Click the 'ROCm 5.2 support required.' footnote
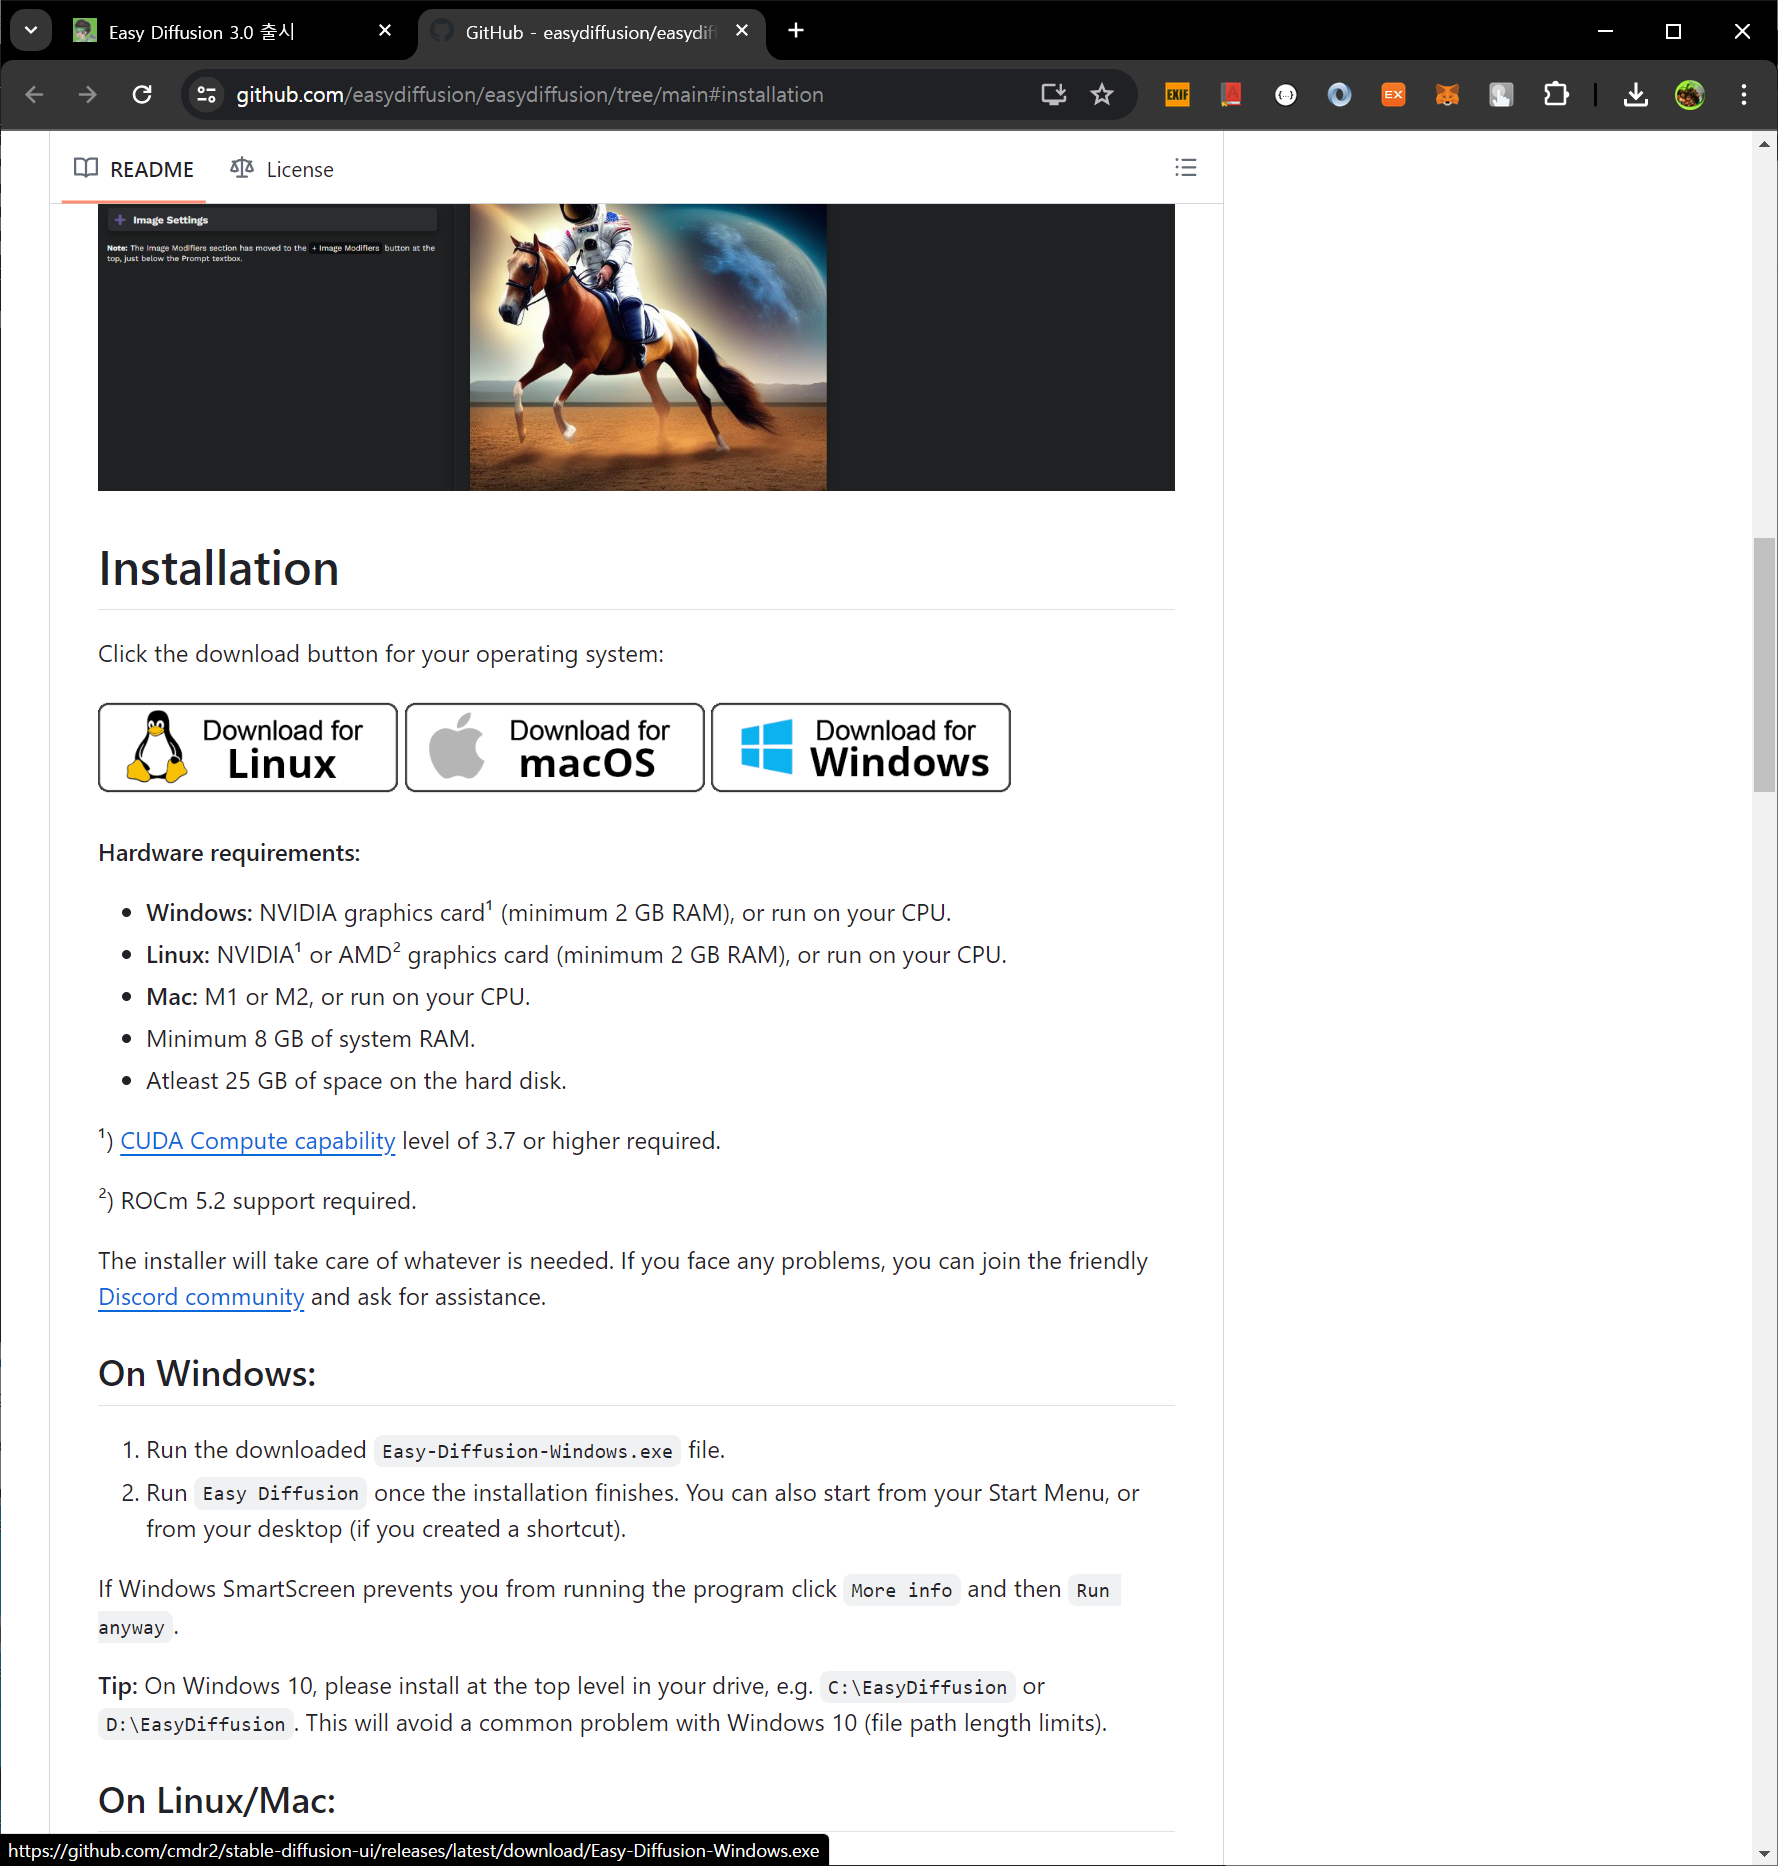The height and width of the screenshot is (1866, 1778). pos(257,1200)
